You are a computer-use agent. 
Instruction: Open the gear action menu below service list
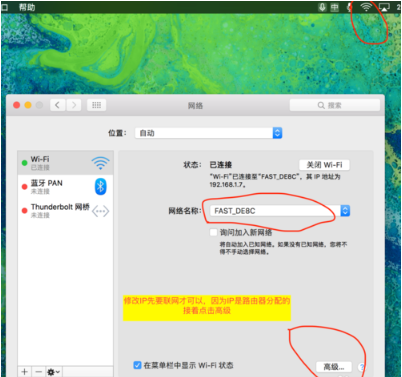coord(54,372)
